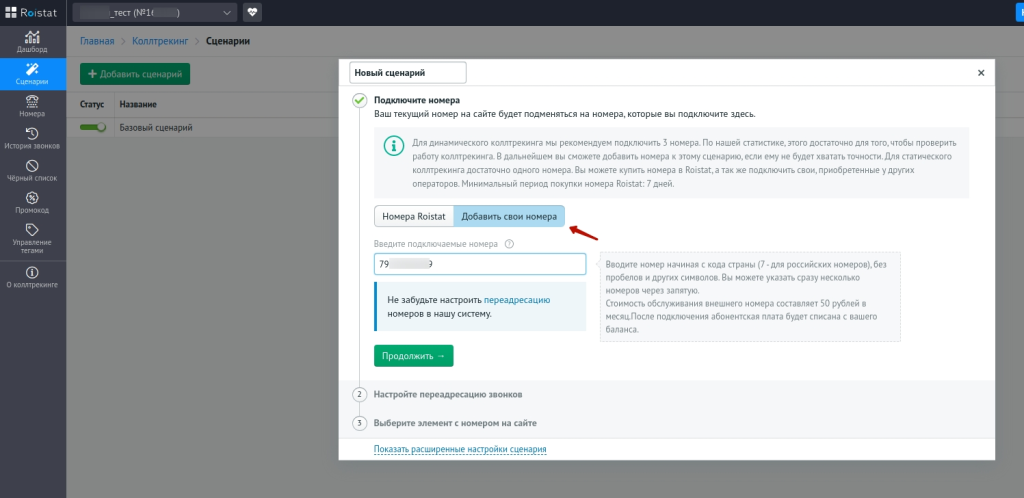Select the Добавить свои номера tab
Viewport: 1024px width, 498px height.
[509, 216]
